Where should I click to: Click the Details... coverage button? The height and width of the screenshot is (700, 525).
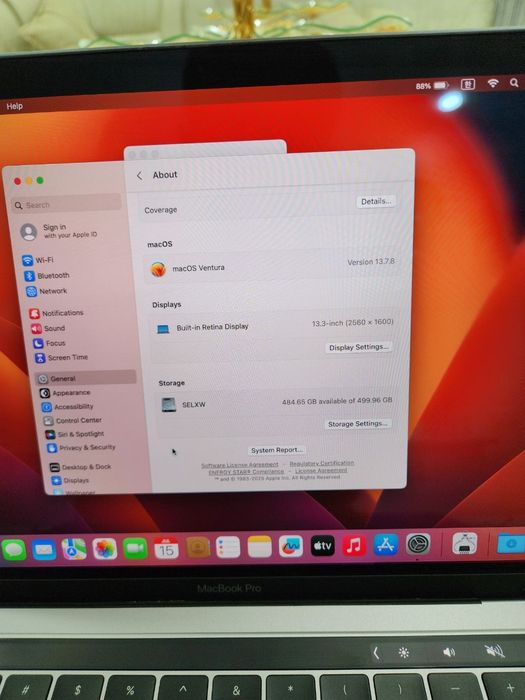[x=376, y=201]
